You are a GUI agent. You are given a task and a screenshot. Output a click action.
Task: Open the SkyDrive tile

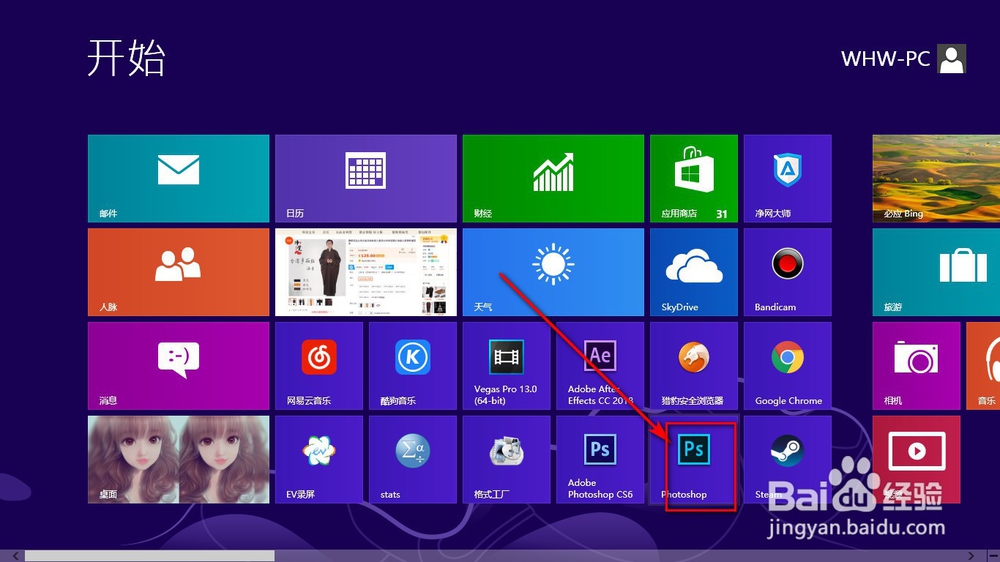coord(694,272)
